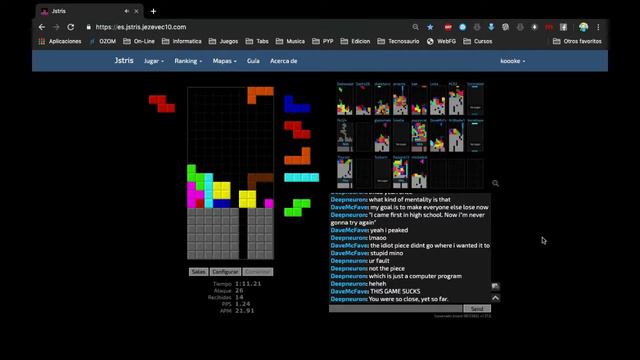
Task: Open the Edicion bookmarks folder
Action: pyautogui.click(x=356, y=41)
